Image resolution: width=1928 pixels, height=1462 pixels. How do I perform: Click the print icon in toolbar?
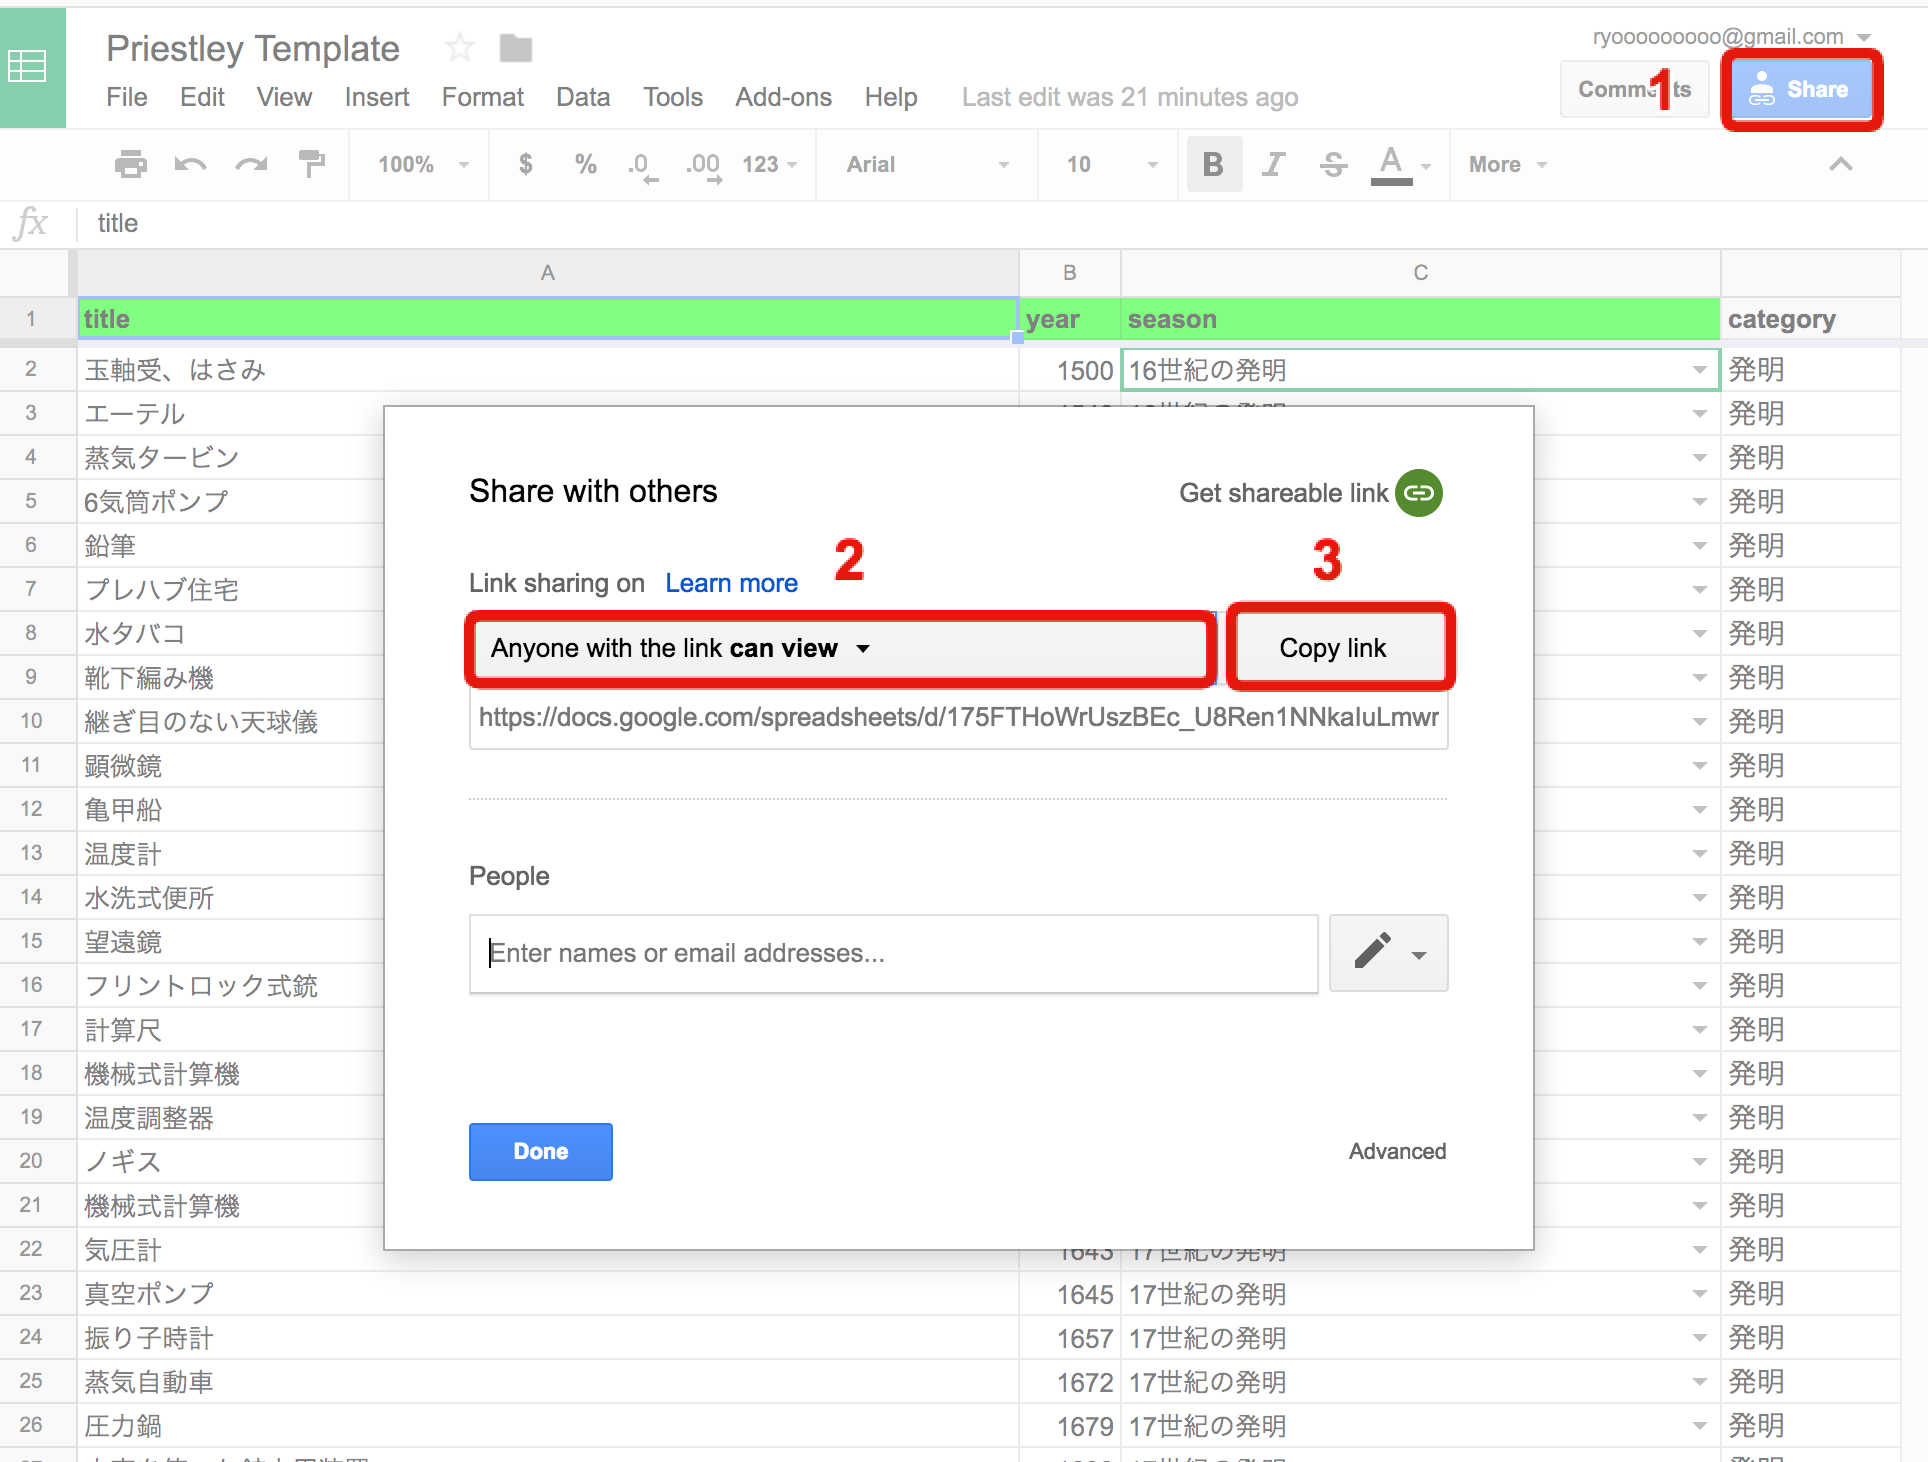(x=130, y=164)
